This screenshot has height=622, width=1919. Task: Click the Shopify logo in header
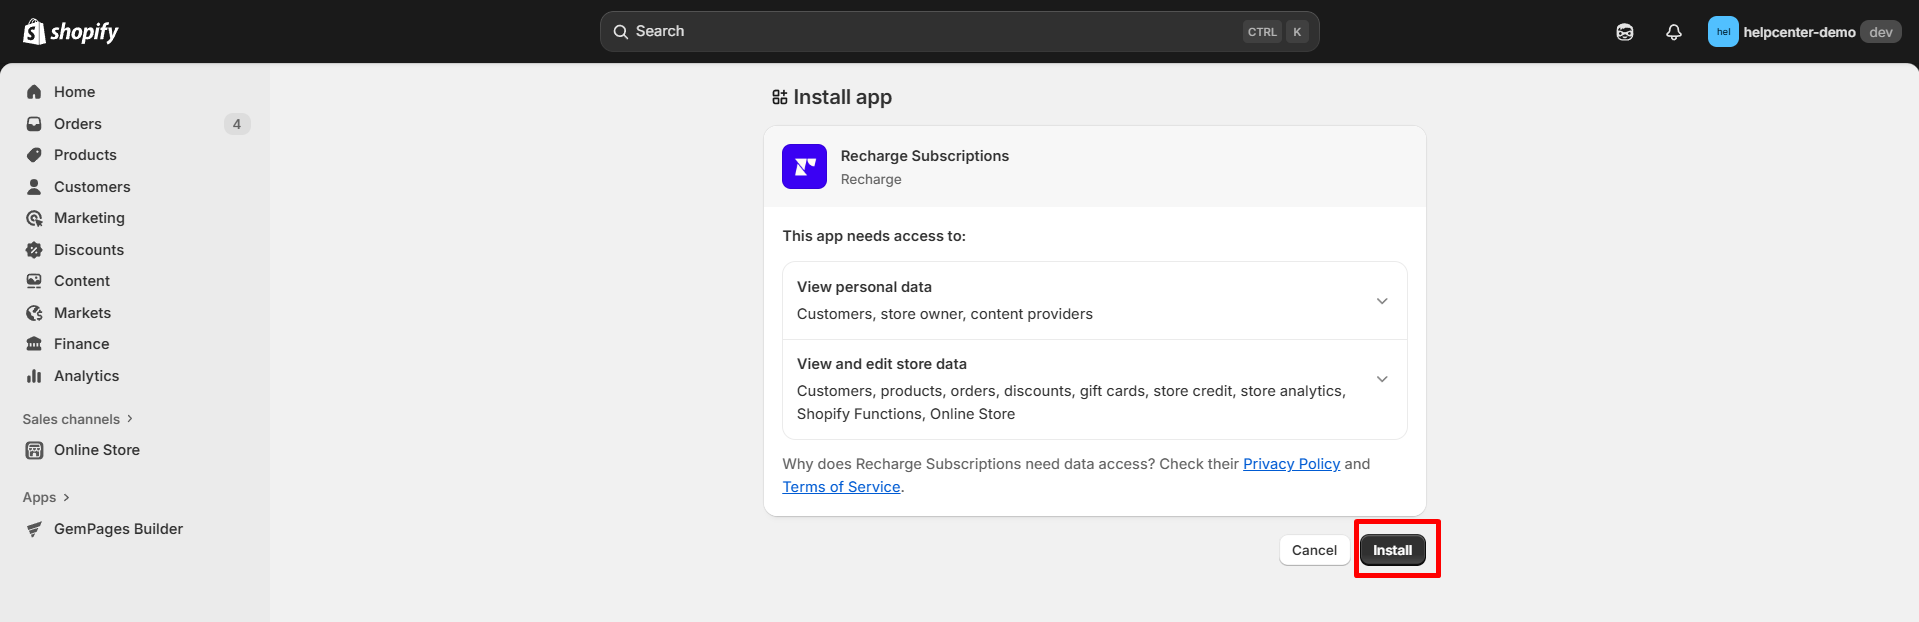[70, 32]
